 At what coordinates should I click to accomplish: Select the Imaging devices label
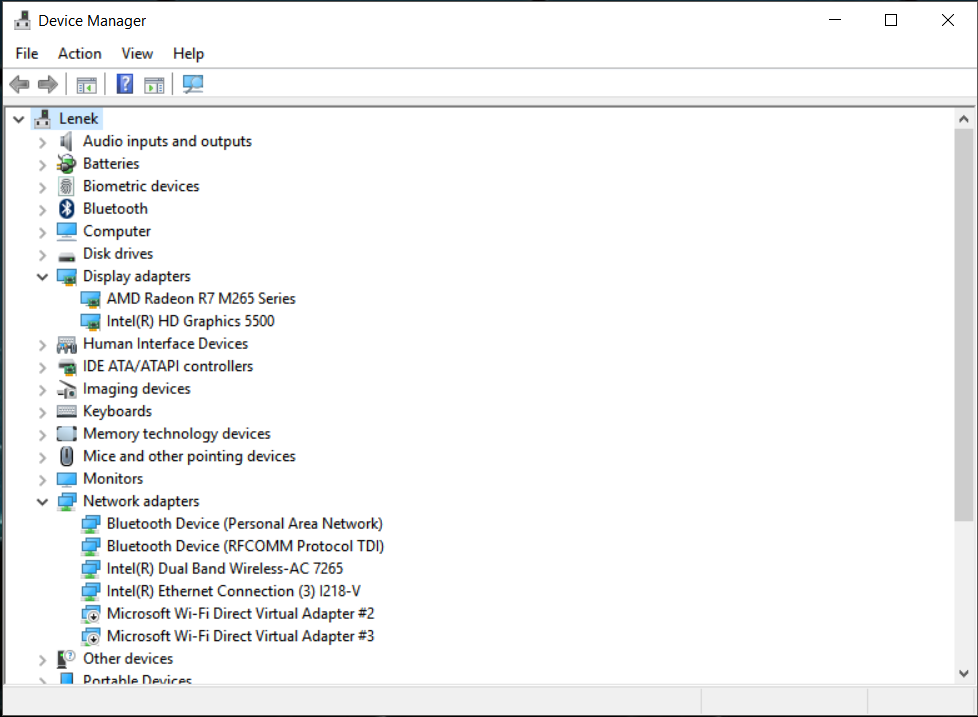(x=137, y=388)
